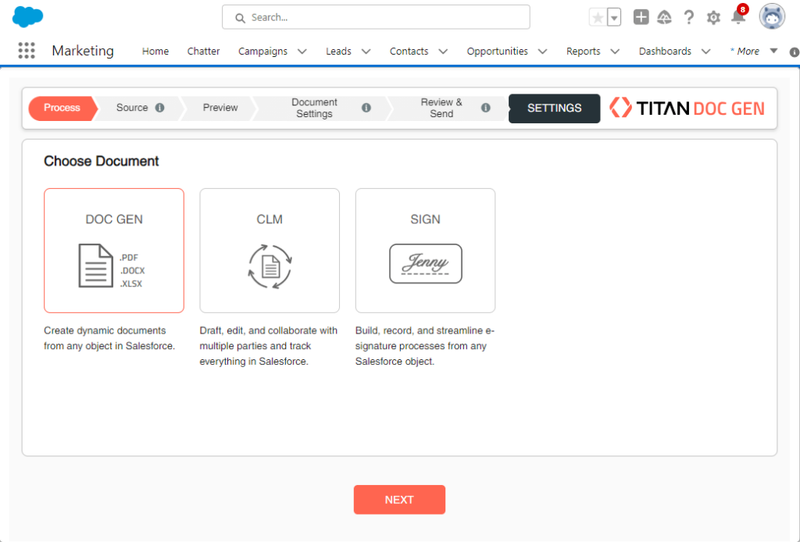Click the favorites star icon

coord(598,18)
